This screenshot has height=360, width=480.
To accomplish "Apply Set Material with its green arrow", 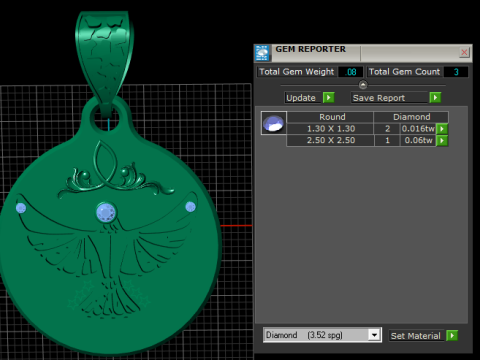I will point(452,335).
